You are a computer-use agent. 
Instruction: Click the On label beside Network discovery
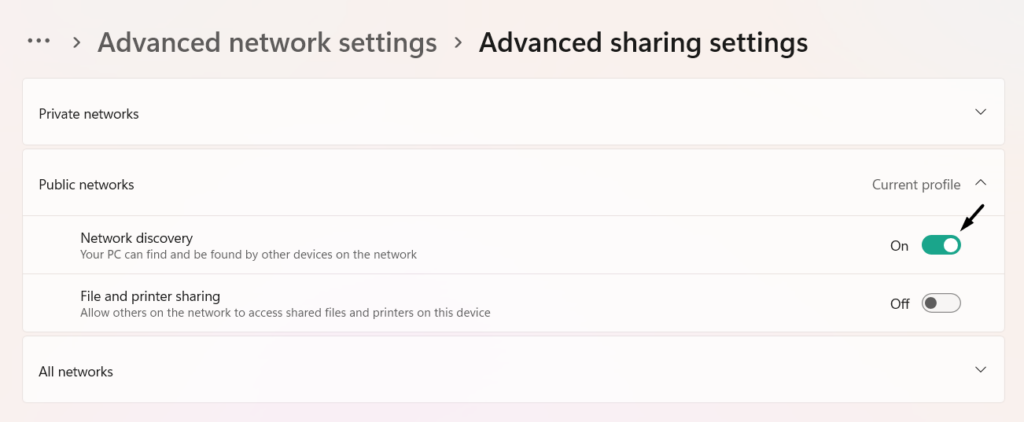[899, 246]
